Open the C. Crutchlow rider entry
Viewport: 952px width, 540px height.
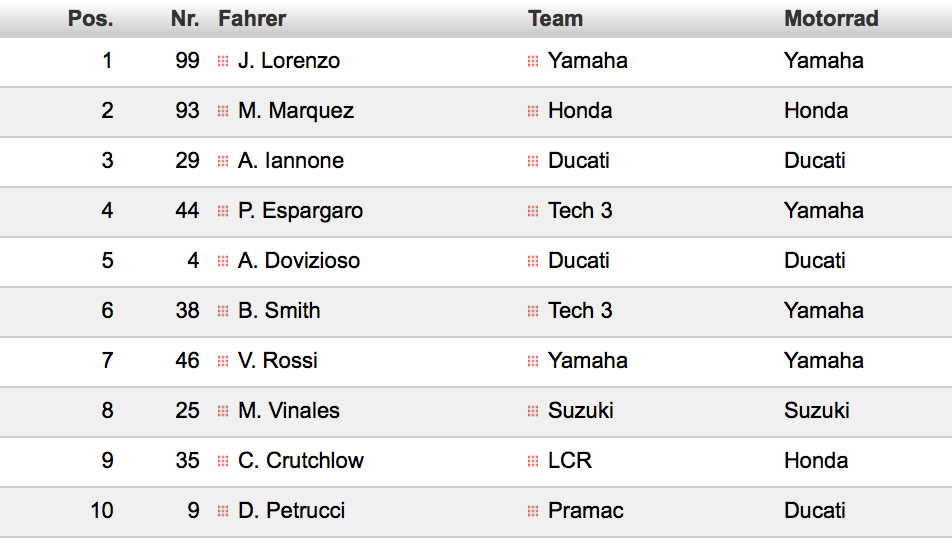pyautogui.click(x=301, y=460)
